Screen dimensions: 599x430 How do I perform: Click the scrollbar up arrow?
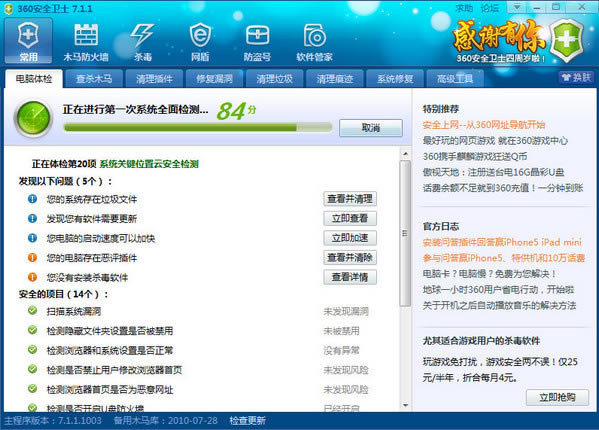[x=405, y=154]
